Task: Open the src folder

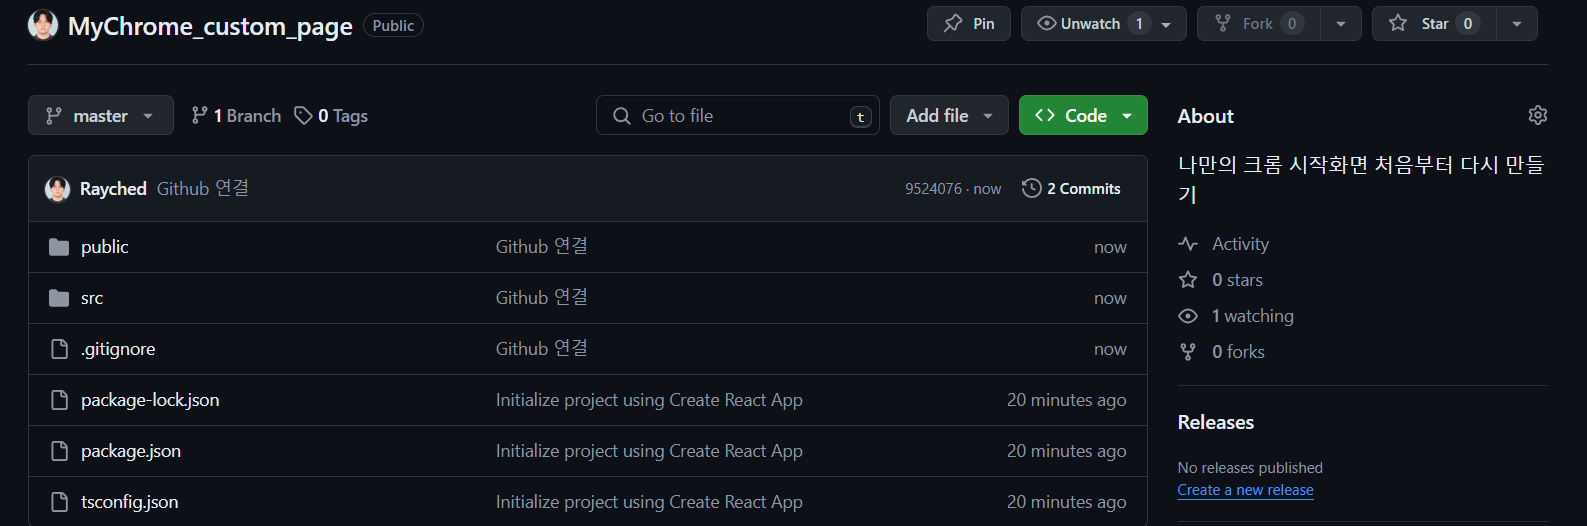Action: [x=92, y=298]
